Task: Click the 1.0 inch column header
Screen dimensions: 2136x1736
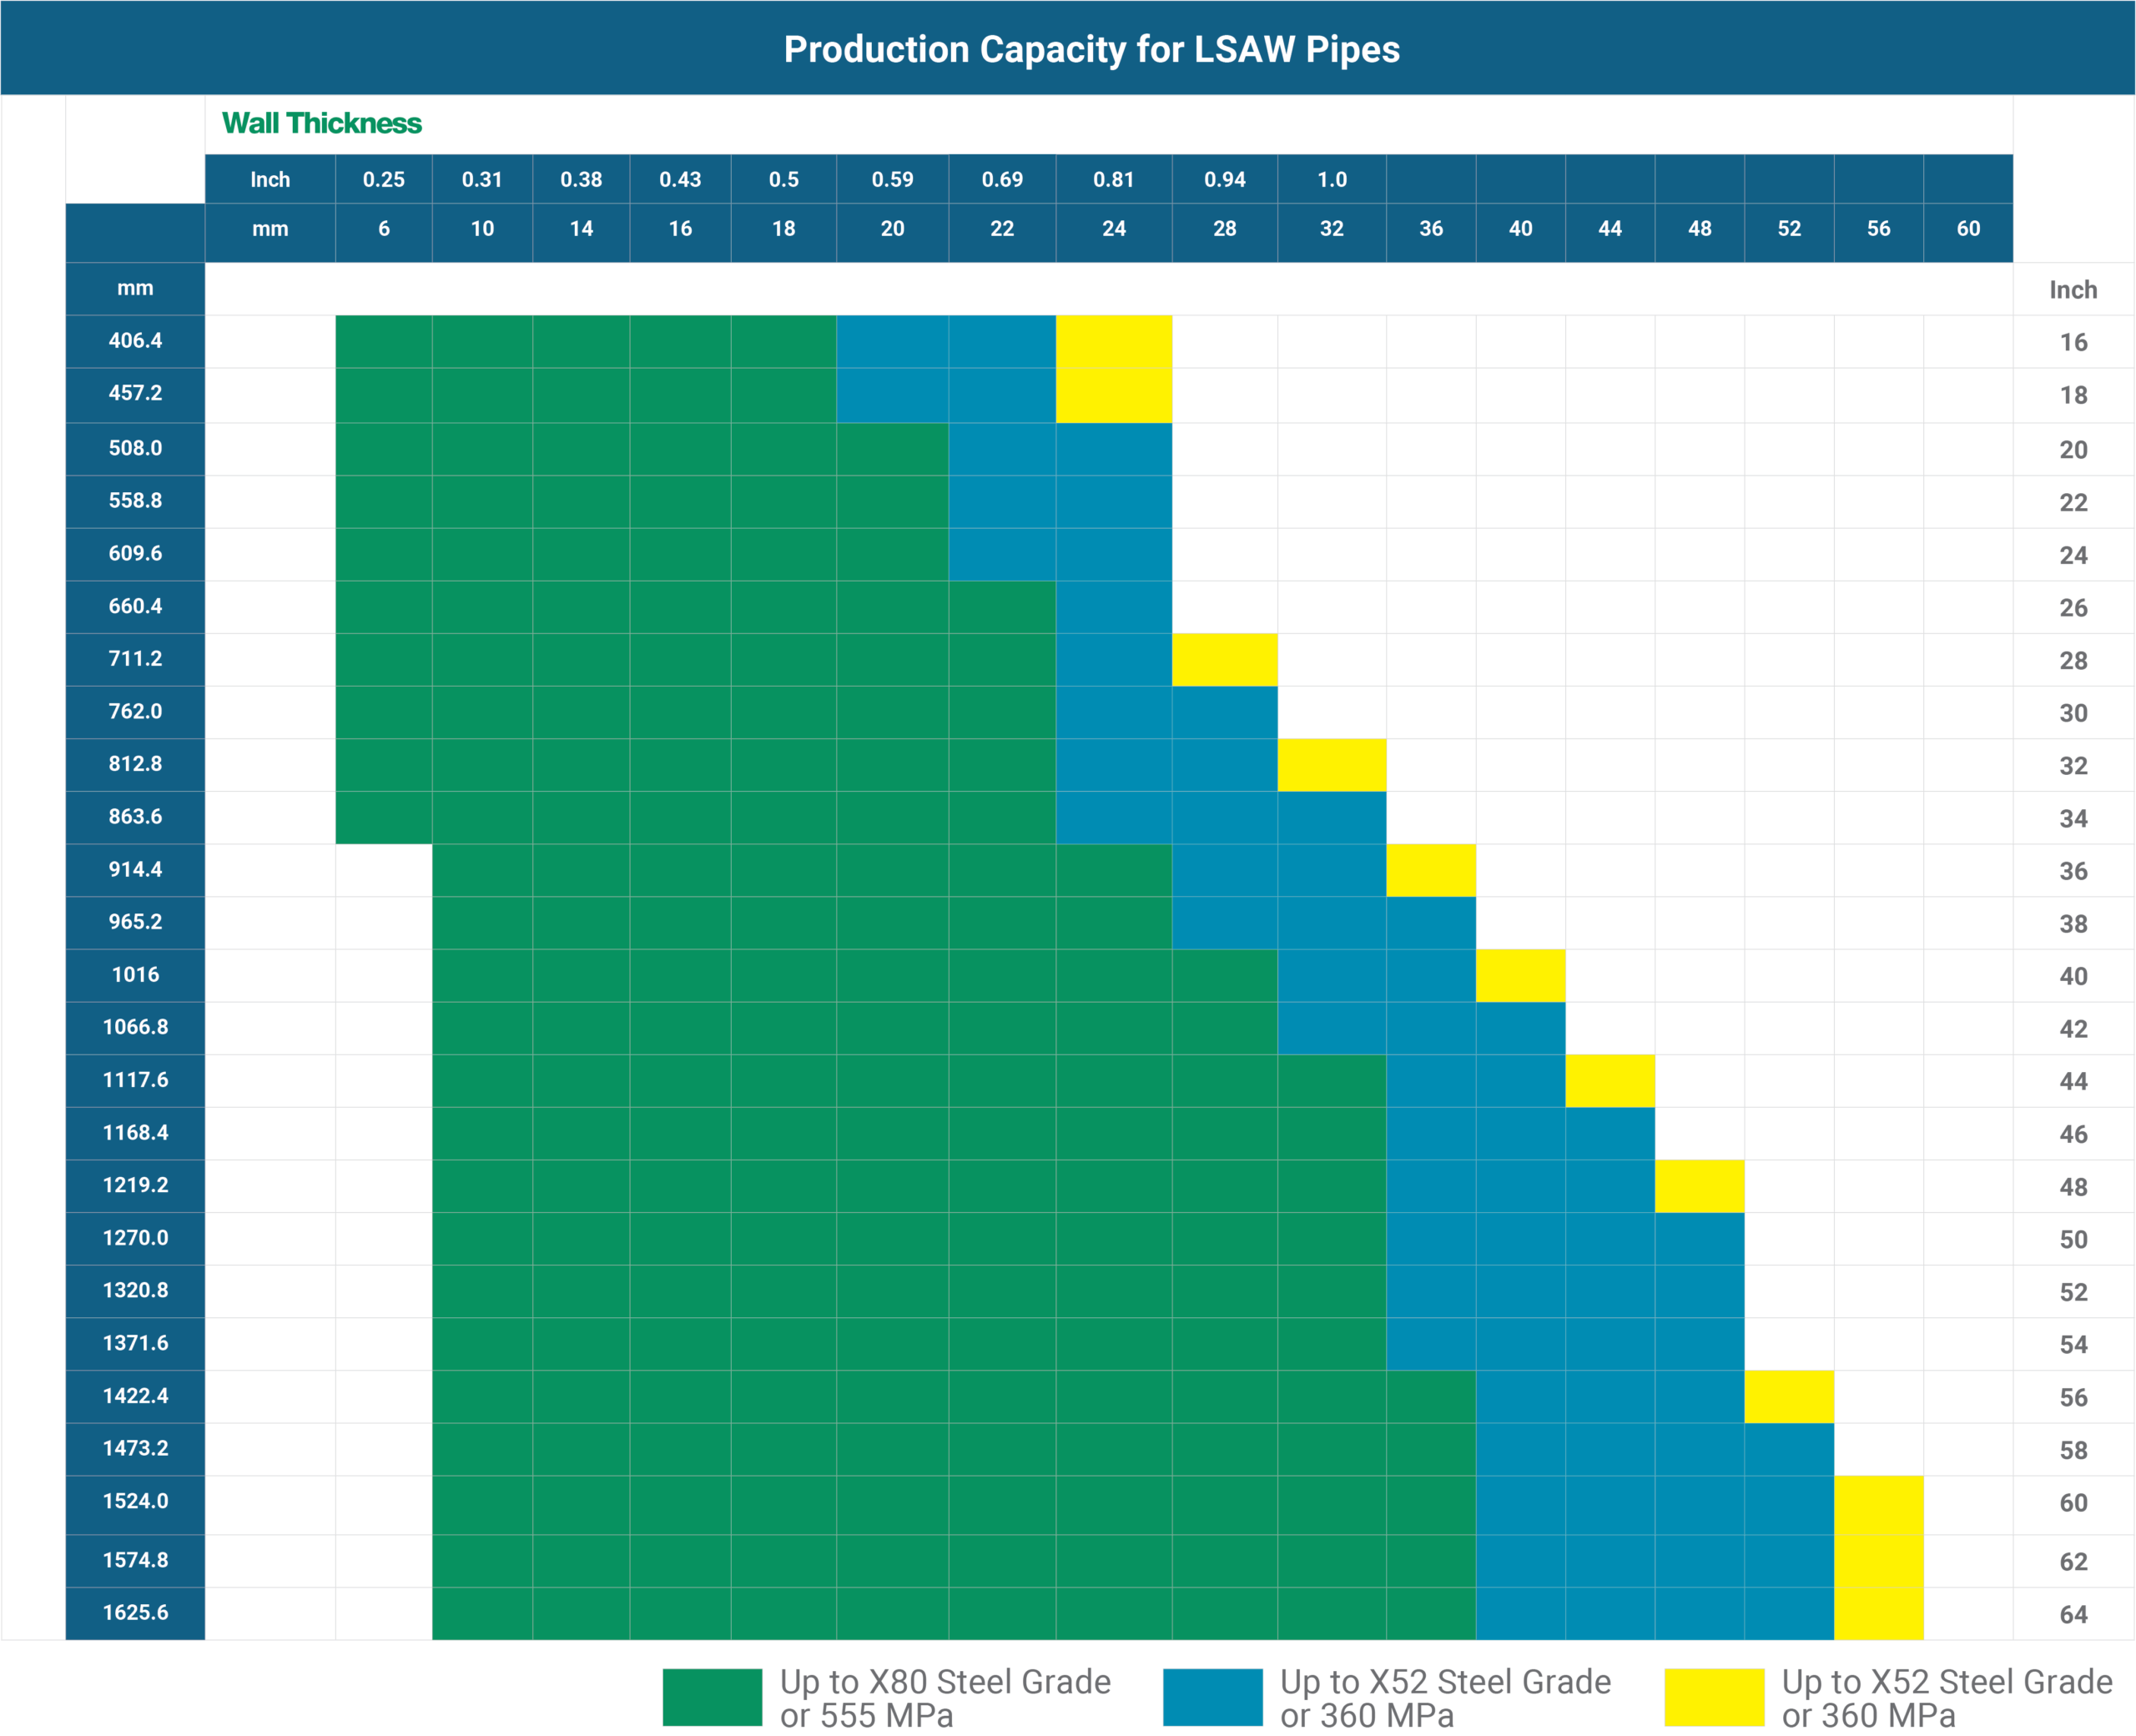Action: point(1331,179)
